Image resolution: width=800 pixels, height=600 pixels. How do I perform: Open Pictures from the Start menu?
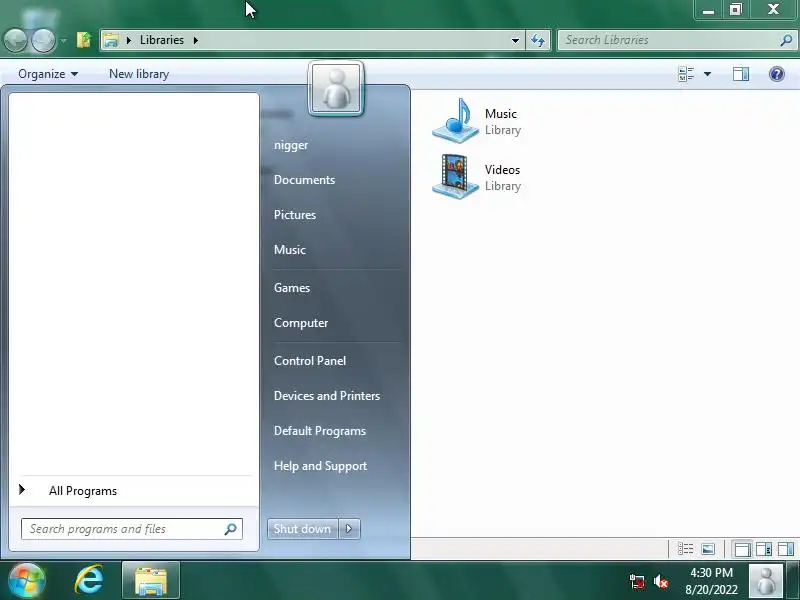295,215
